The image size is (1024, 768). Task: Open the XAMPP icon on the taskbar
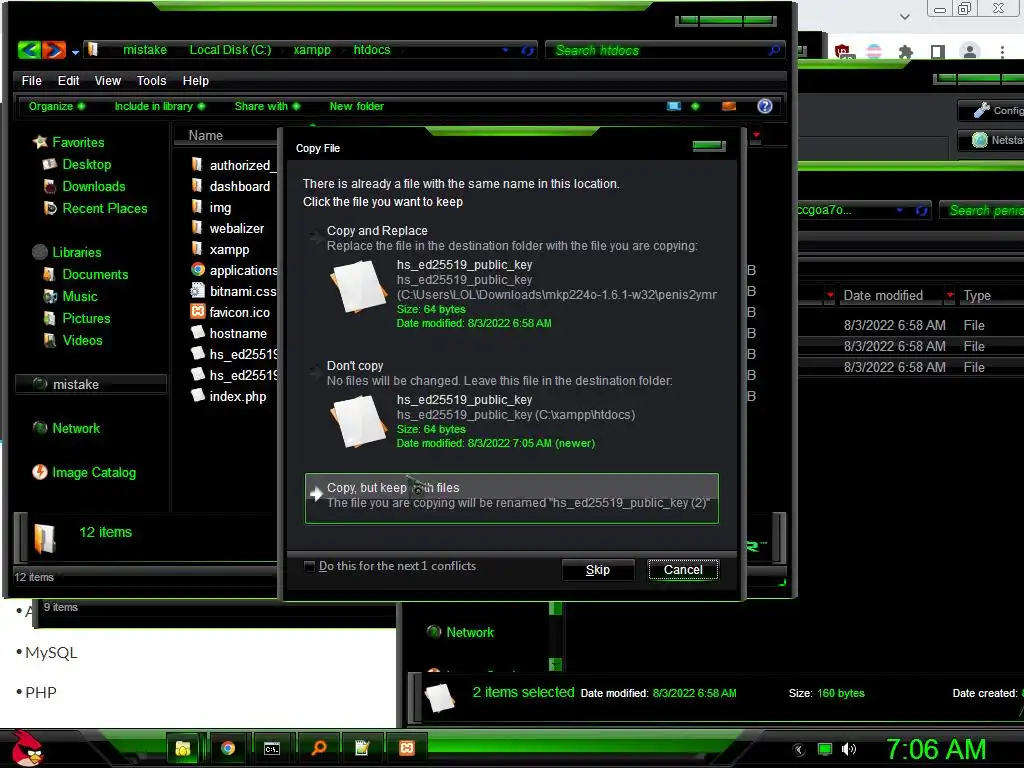(406, 748)
